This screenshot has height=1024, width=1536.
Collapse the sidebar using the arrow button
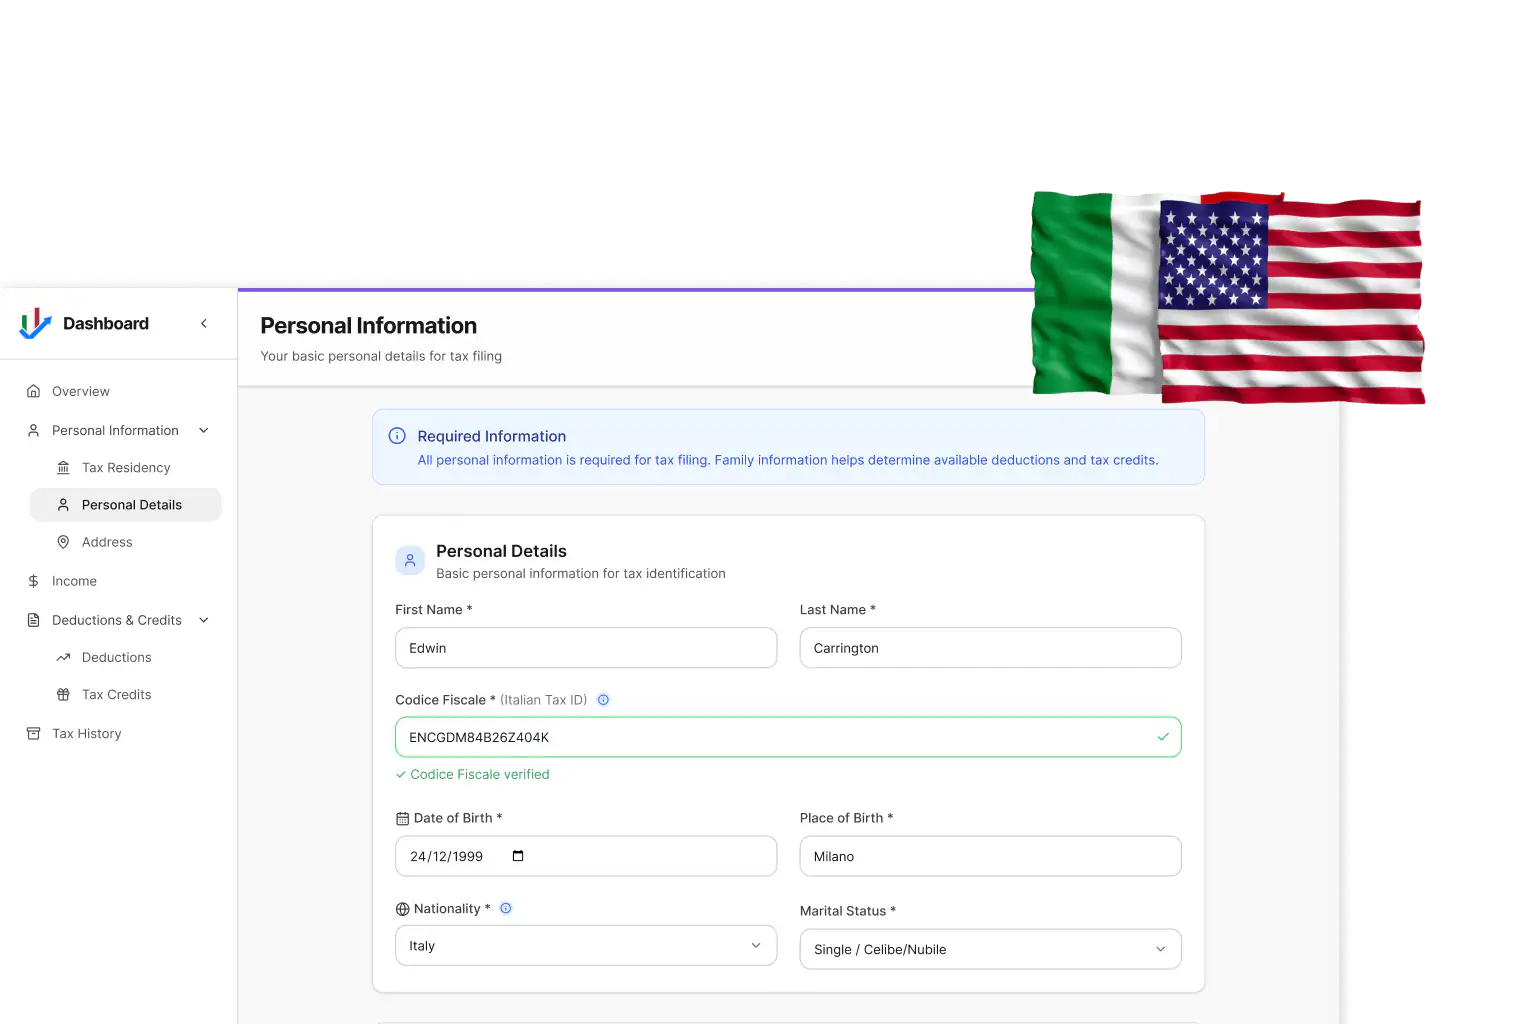[x=204, y=323]
